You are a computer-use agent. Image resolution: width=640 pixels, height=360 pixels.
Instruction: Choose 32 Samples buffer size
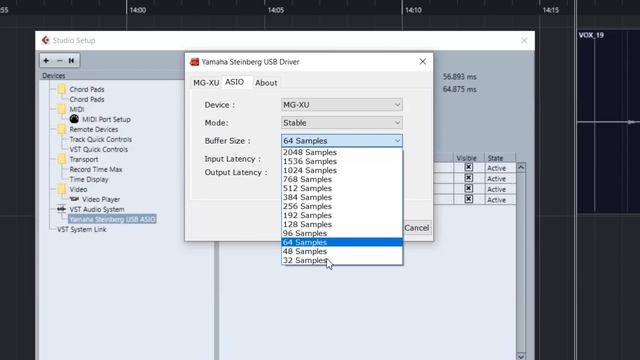pos(342,260)
